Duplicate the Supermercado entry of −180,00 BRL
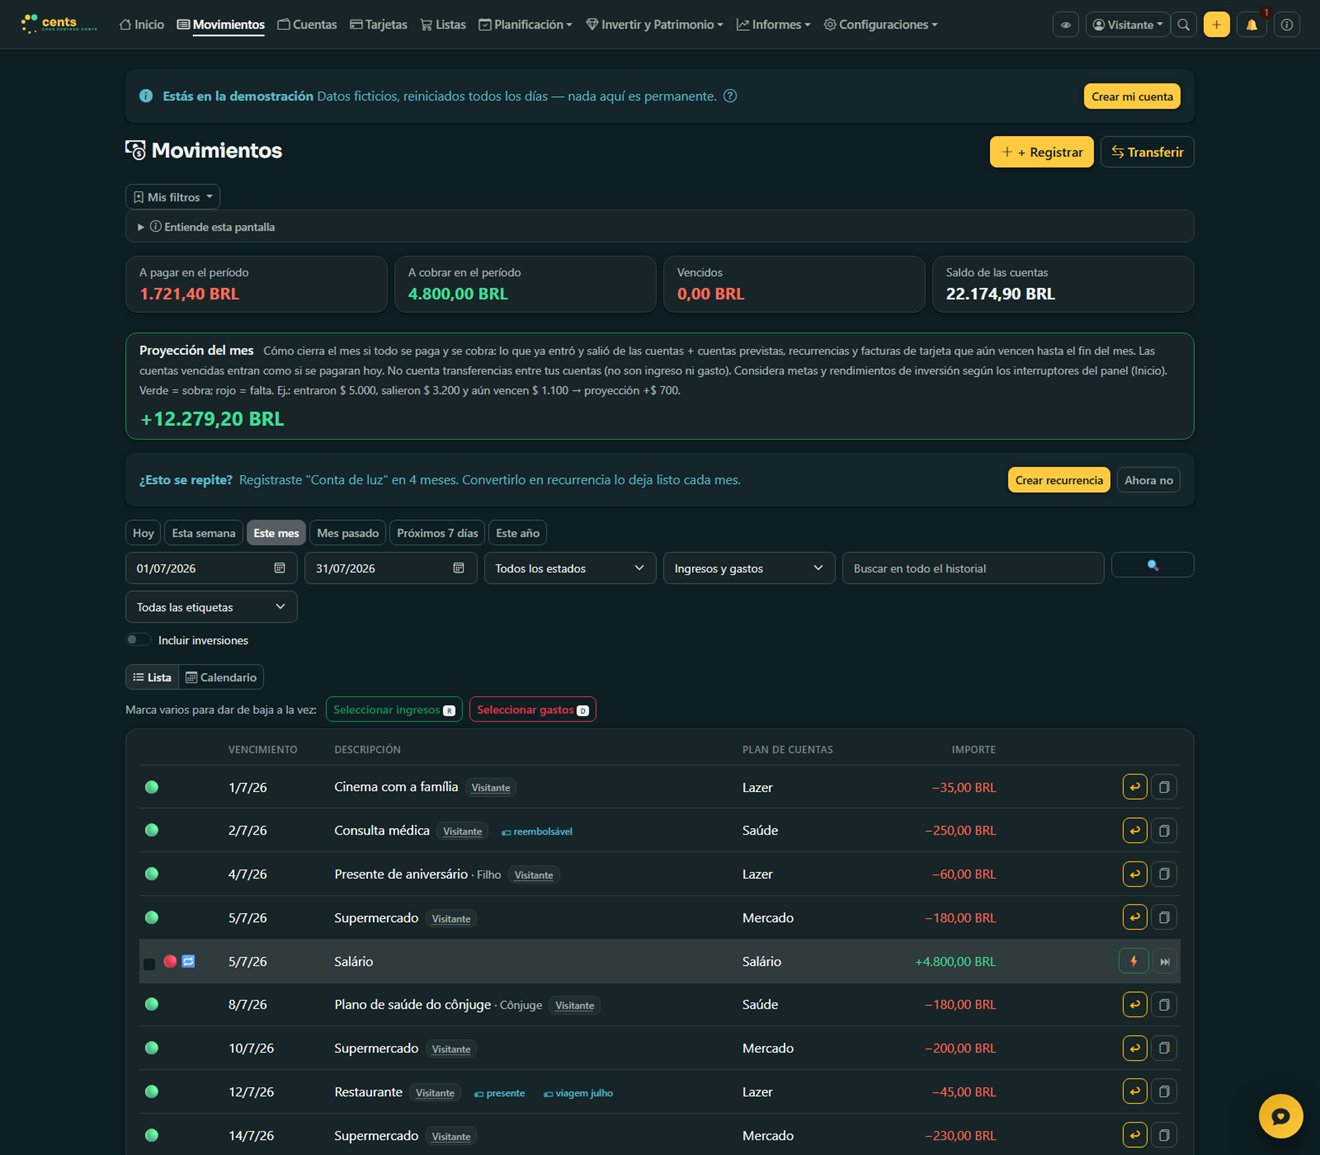Viewport: 1320px width, 1155px height. tap(1164, 917)
